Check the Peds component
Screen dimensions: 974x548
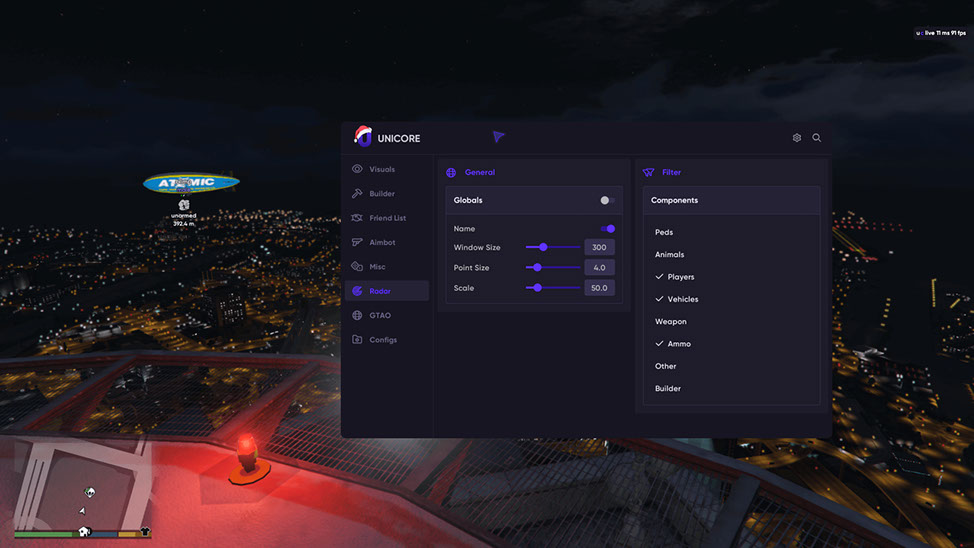coord(663,232)
